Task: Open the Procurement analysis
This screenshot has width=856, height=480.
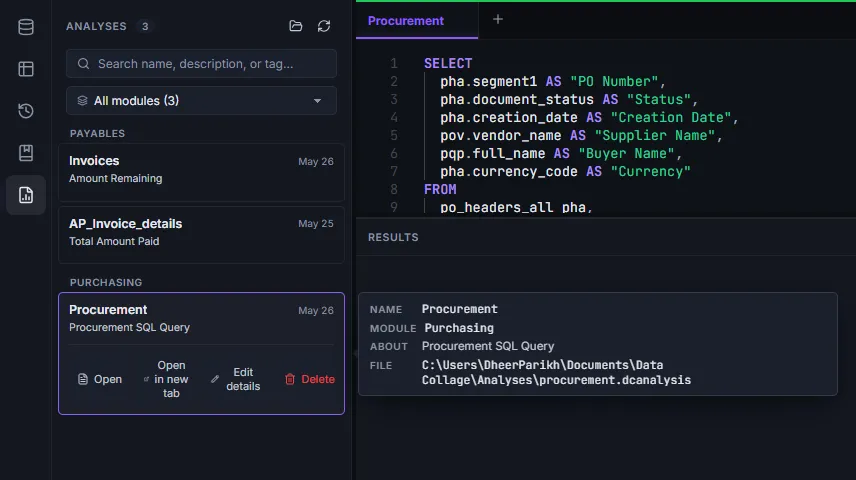Action: 100,379
